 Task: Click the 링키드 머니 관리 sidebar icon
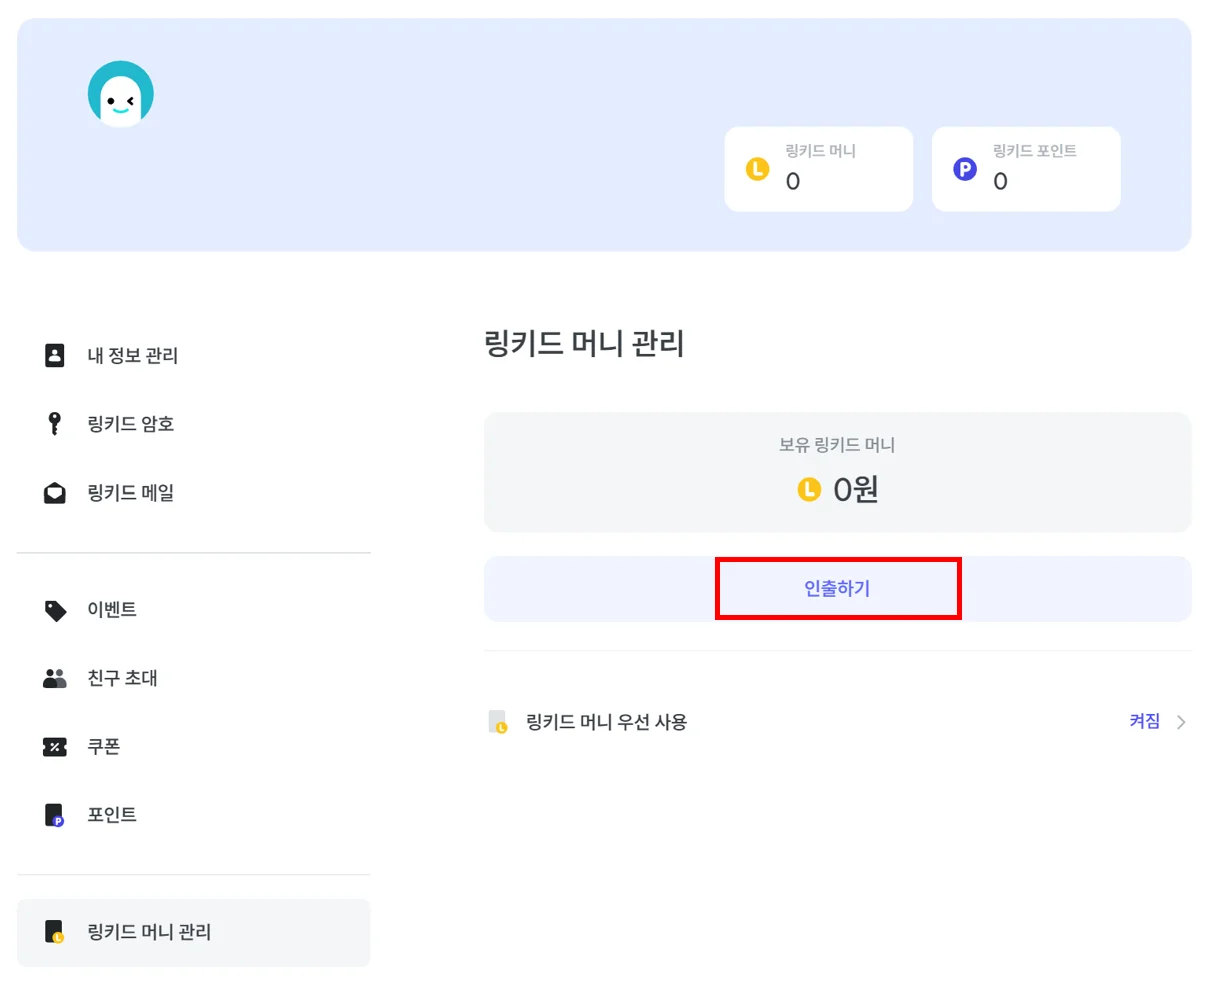click(55, 932)
